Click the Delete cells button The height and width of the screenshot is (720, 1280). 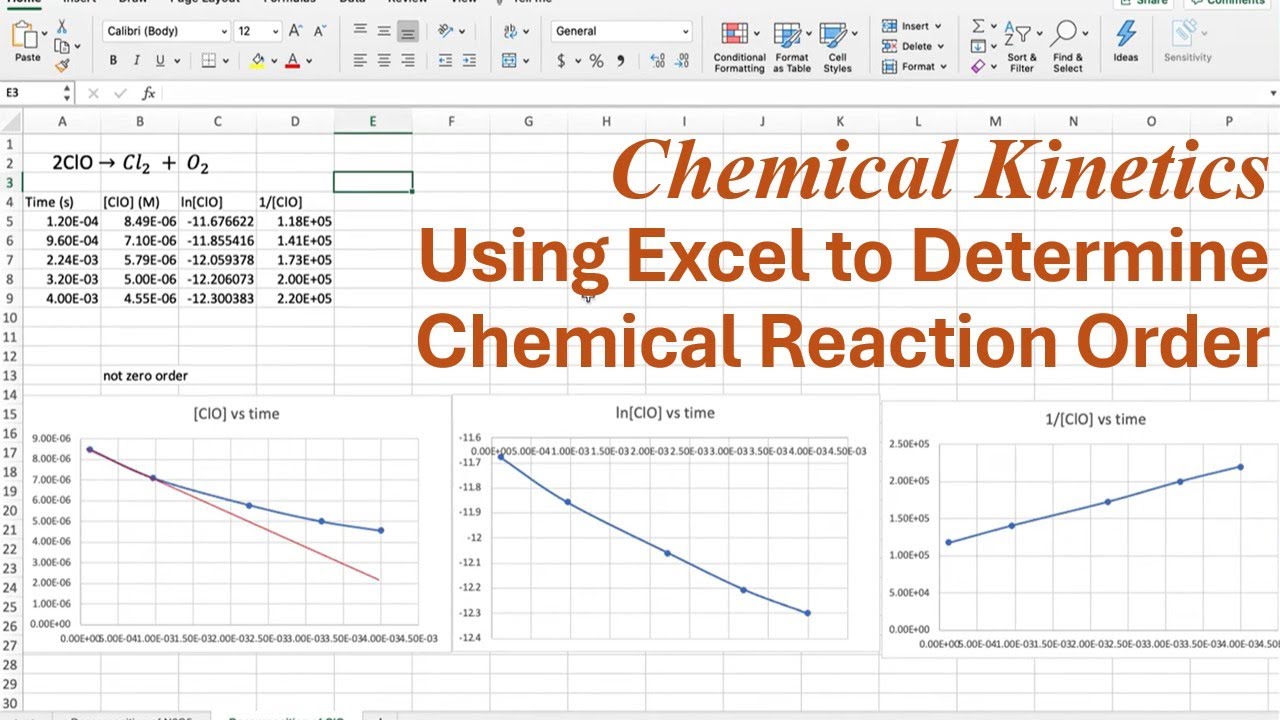tap(915, 46)
